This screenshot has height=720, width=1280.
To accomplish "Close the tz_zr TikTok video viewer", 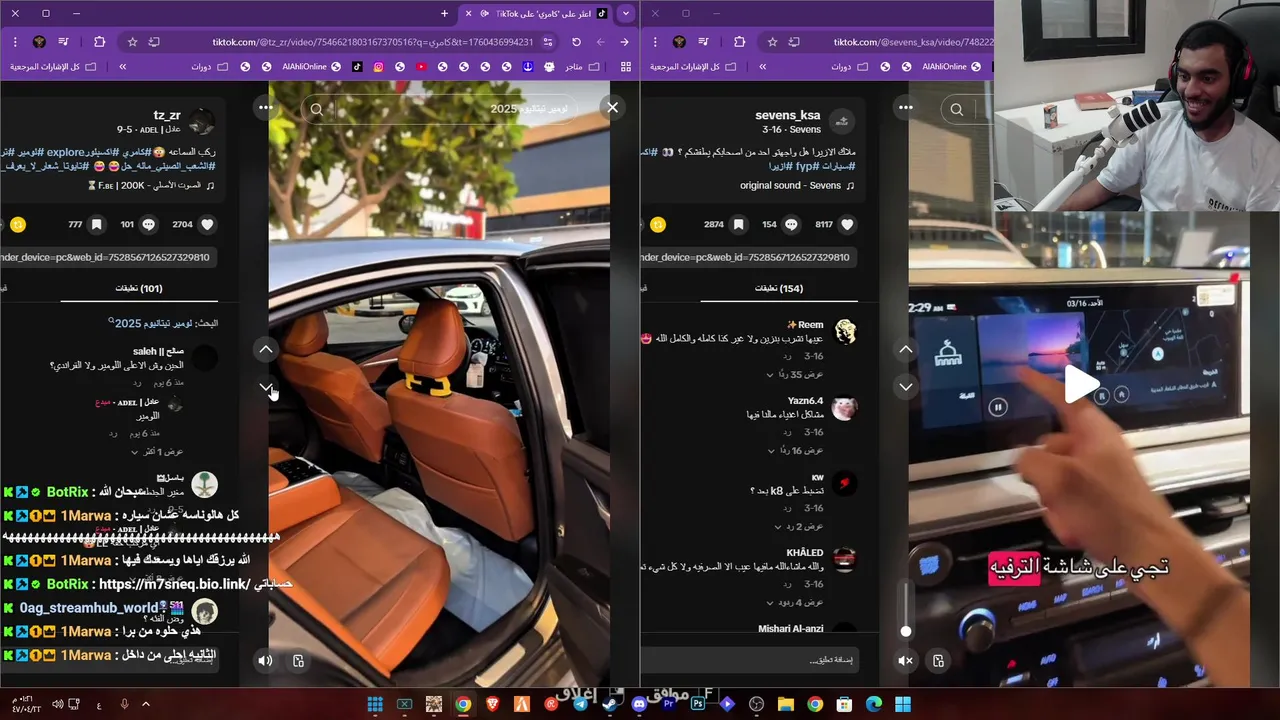I will [x=612, y=107].
